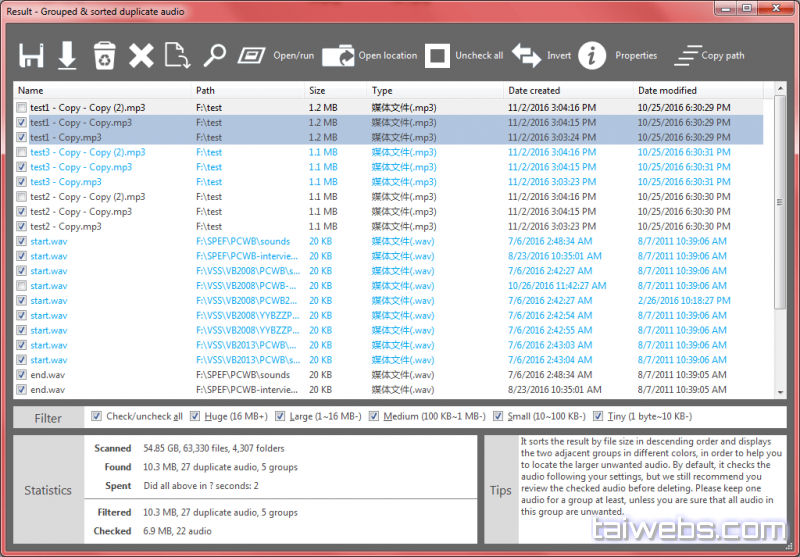Screen dimensions: 800x557
Task: Sort by the Size column header
Action: click(x=335, y=91)
